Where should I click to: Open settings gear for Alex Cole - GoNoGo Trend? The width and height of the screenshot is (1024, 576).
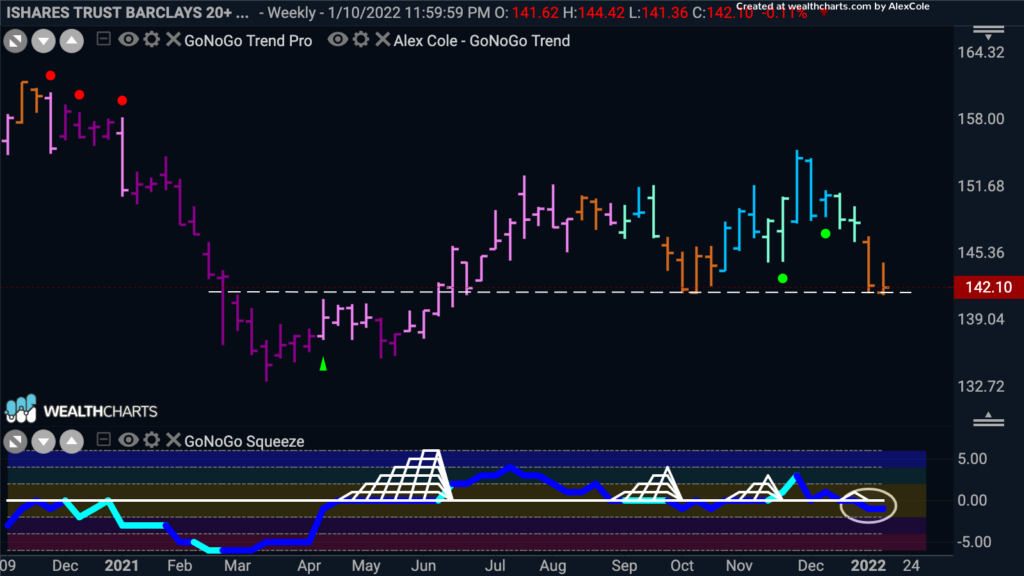click(361, 39)
